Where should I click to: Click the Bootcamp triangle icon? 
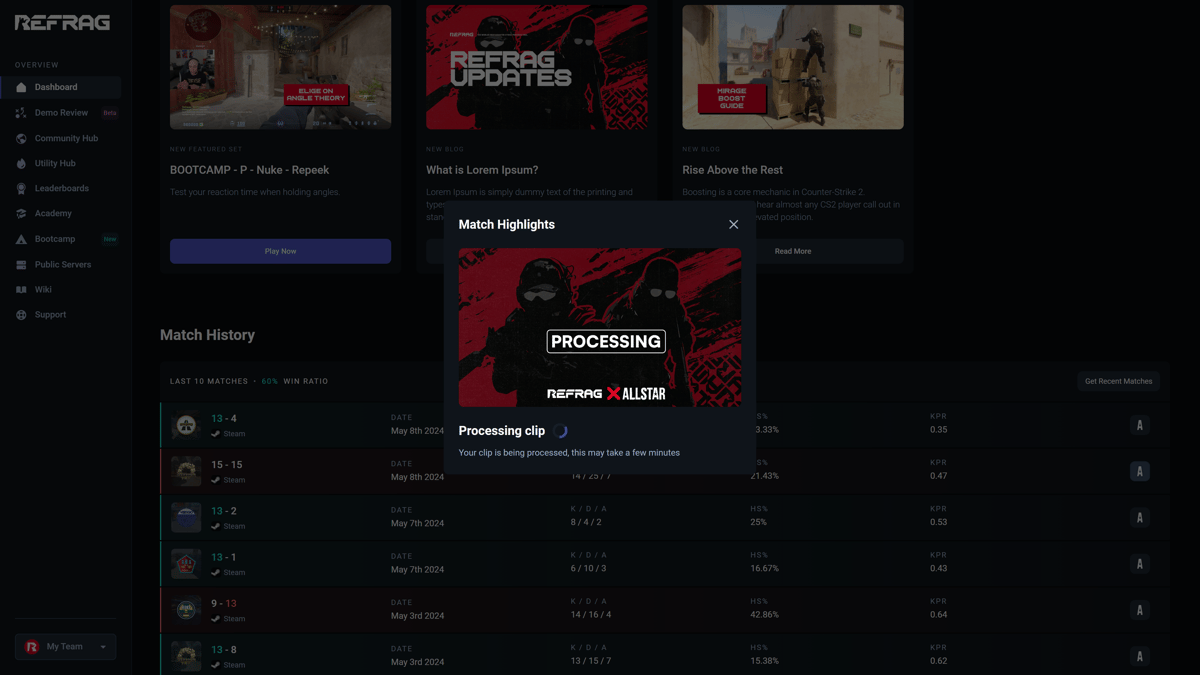(x=21, y=239)
